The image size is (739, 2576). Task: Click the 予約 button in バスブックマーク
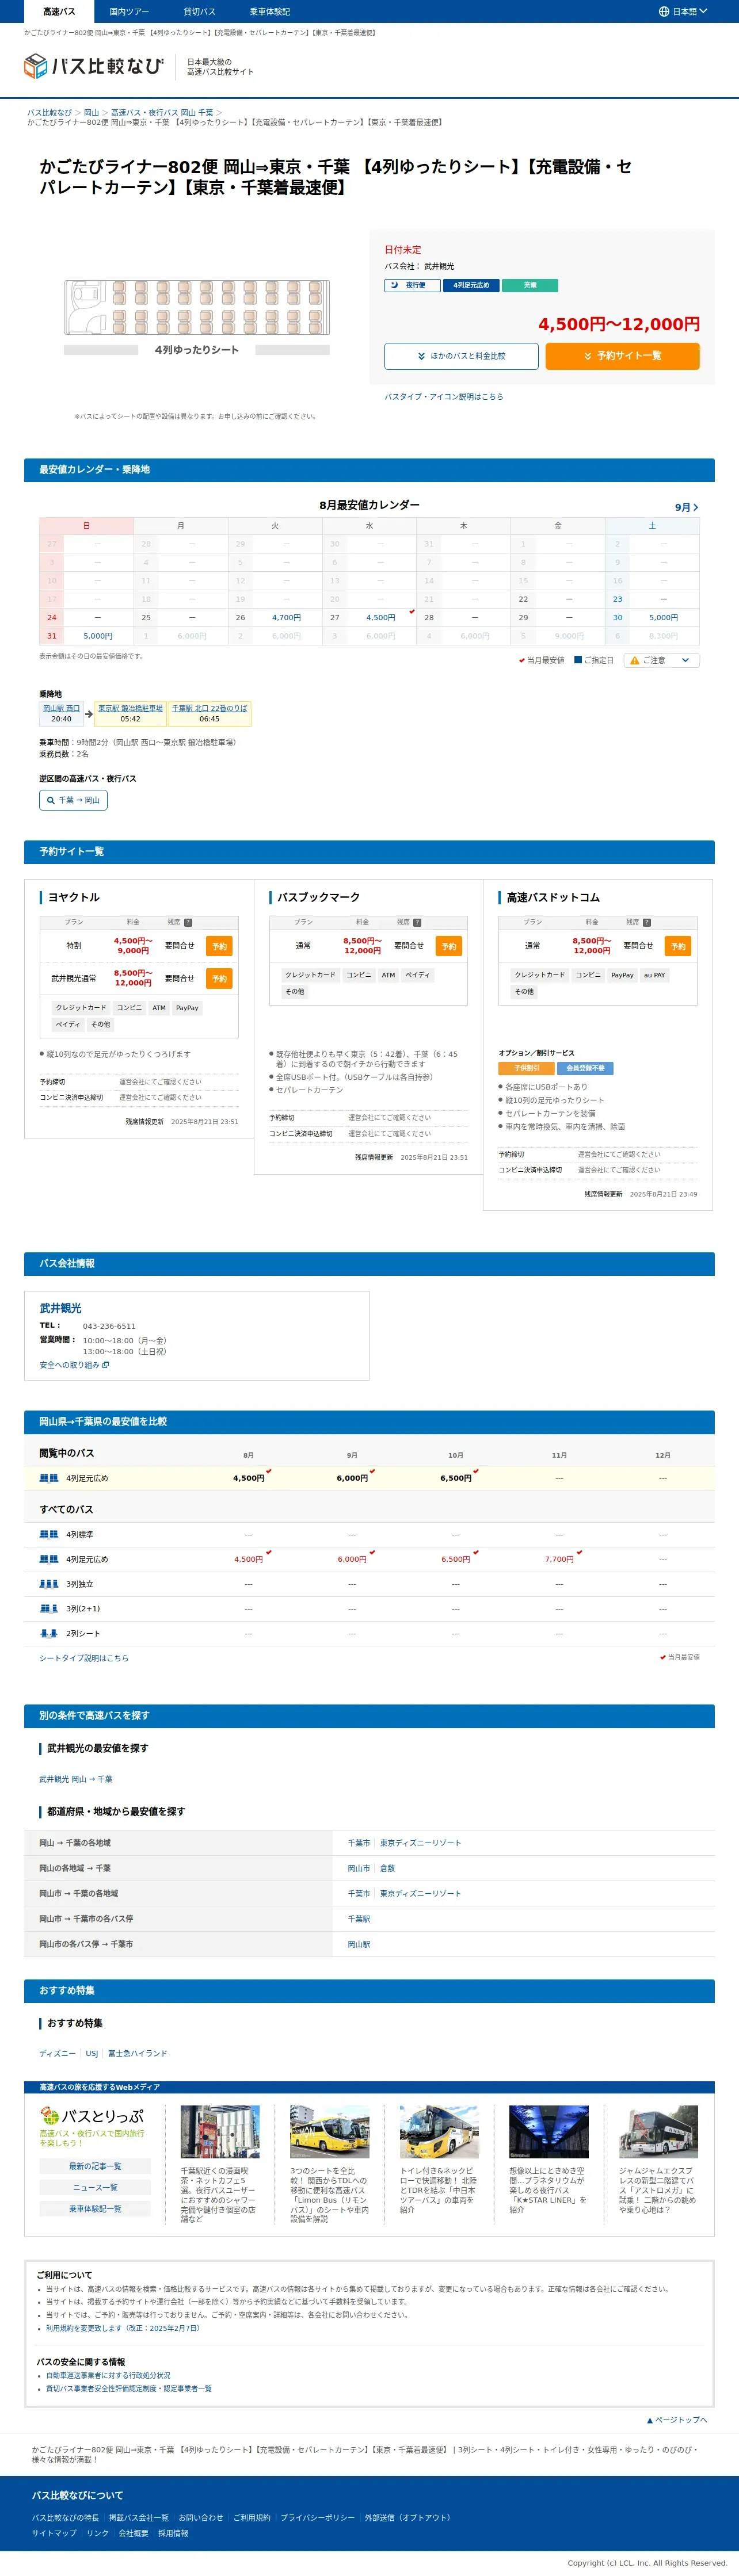[449, 946]
